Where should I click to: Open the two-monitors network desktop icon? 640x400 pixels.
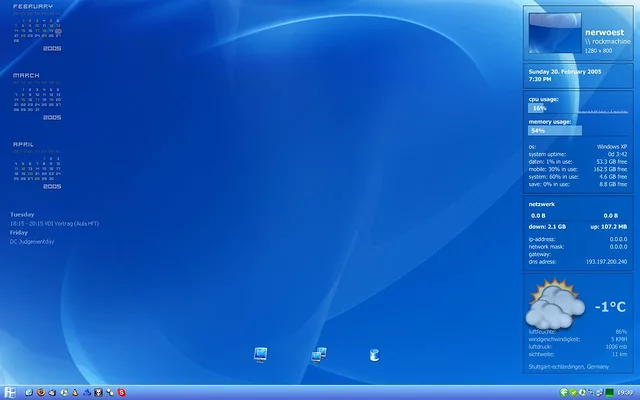pyautogui.click(x=319, y=355)
